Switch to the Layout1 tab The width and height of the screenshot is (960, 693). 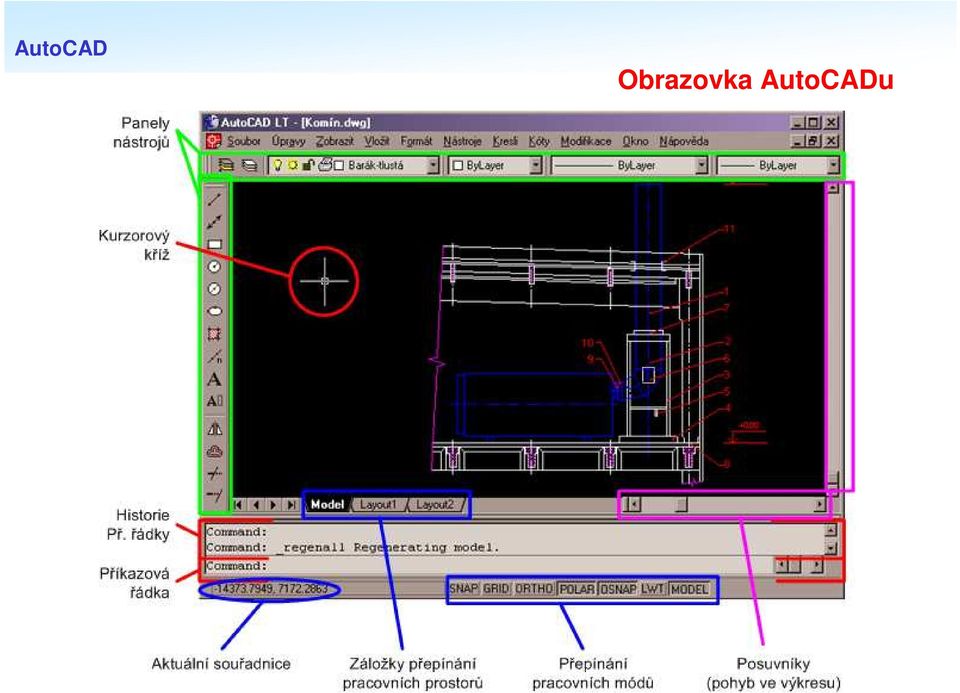378,505
